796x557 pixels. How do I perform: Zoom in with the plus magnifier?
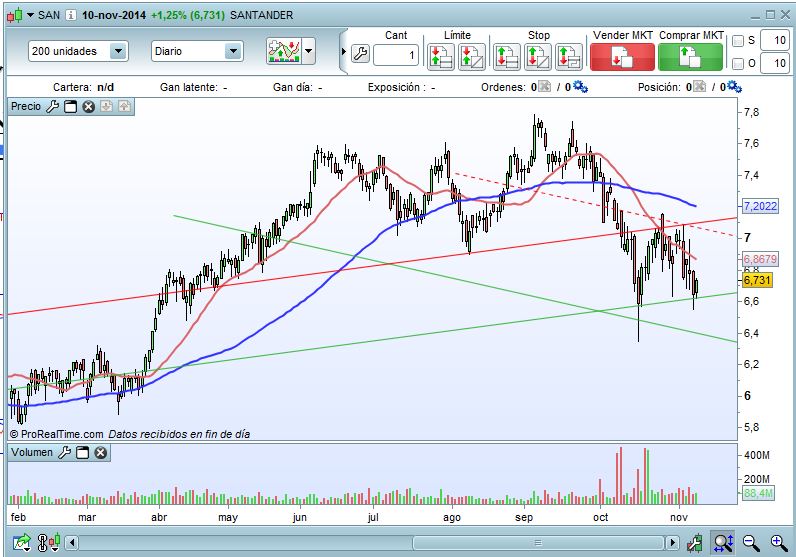point(779,543)
